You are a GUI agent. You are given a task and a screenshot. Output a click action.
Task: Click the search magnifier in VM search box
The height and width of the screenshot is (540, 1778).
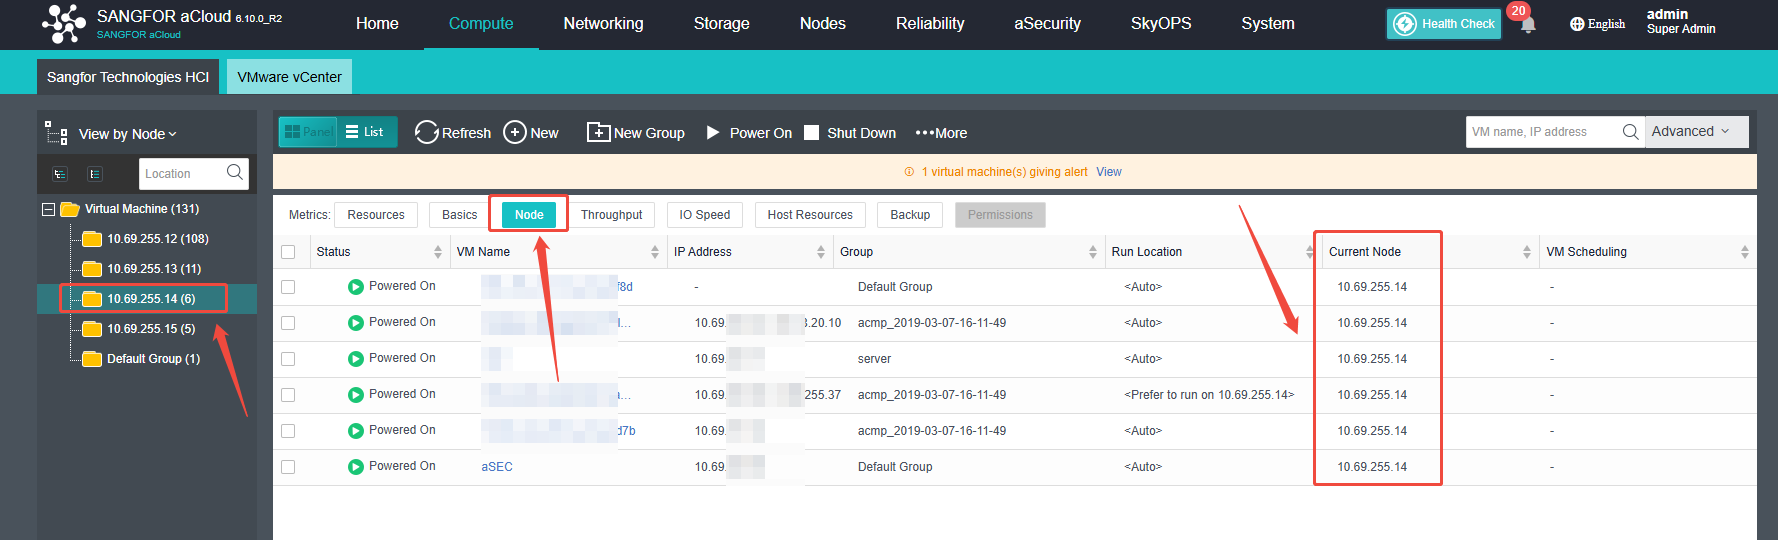(1630, 132)
